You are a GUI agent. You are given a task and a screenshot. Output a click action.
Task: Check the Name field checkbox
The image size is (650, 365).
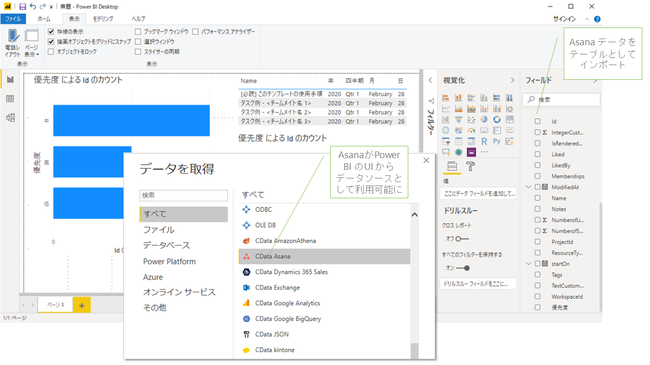click(x=538, y=198)
